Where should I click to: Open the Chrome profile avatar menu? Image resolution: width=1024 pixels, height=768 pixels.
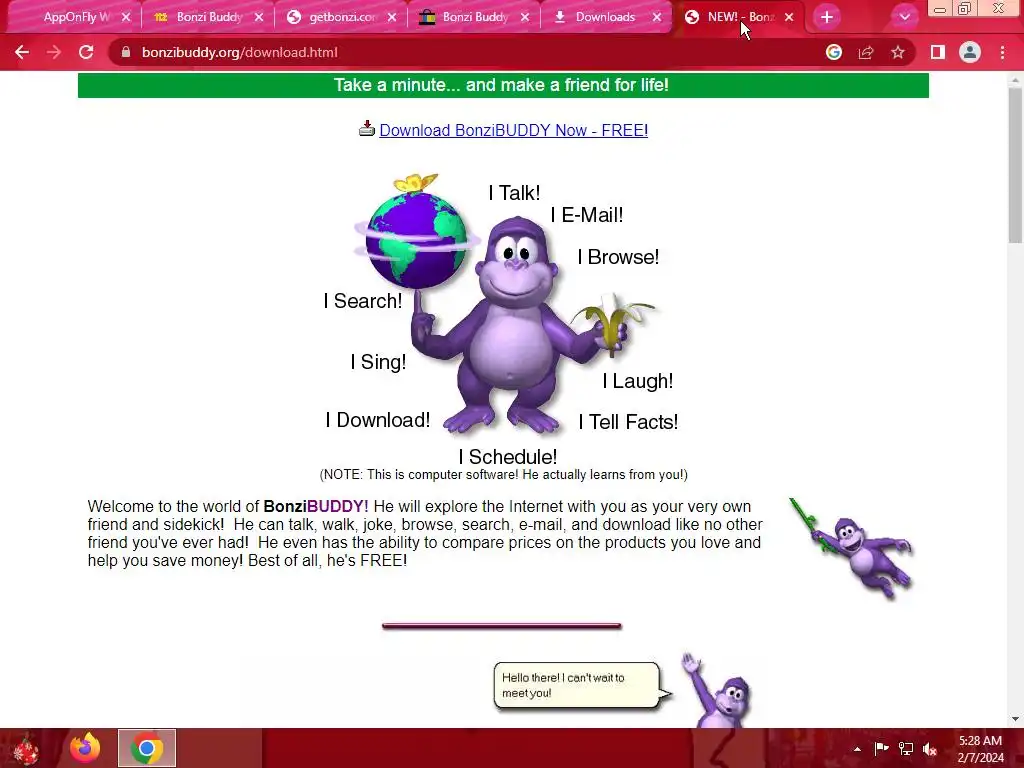(x=970, y=52)
